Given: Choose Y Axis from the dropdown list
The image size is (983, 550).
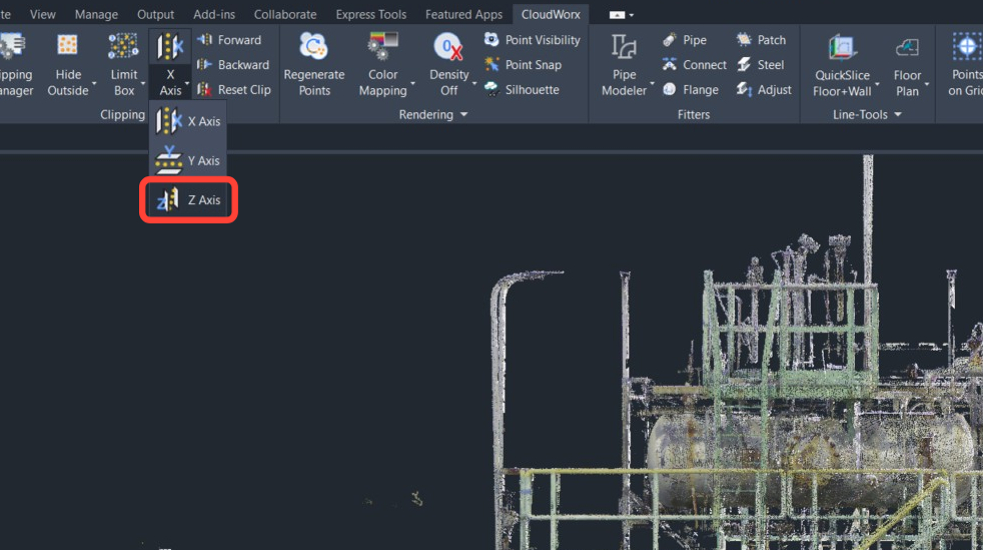Looking at the screenshot, I should point(188,161).
